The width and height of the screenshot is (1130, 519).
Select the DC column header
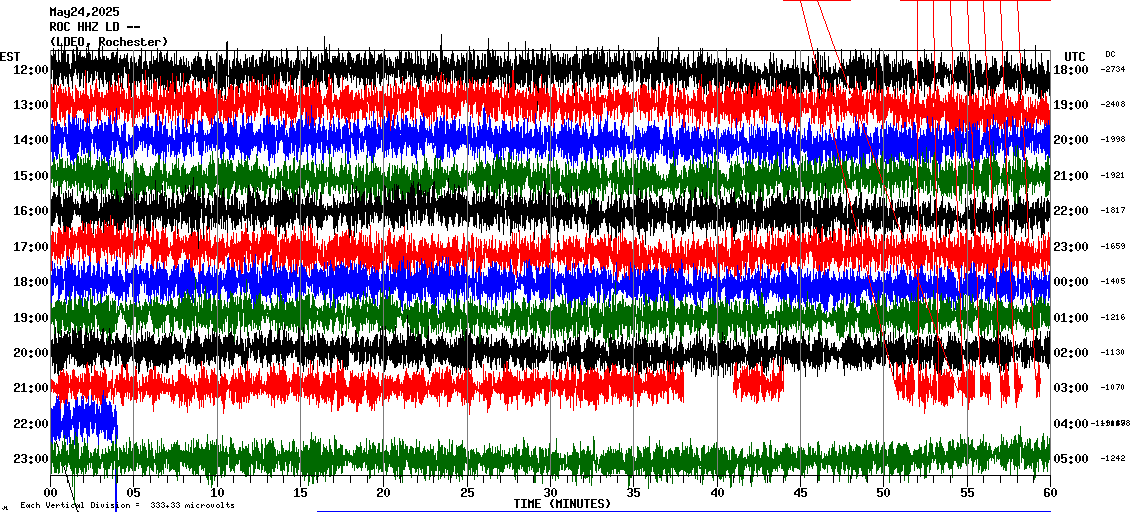click(1110, 54)
